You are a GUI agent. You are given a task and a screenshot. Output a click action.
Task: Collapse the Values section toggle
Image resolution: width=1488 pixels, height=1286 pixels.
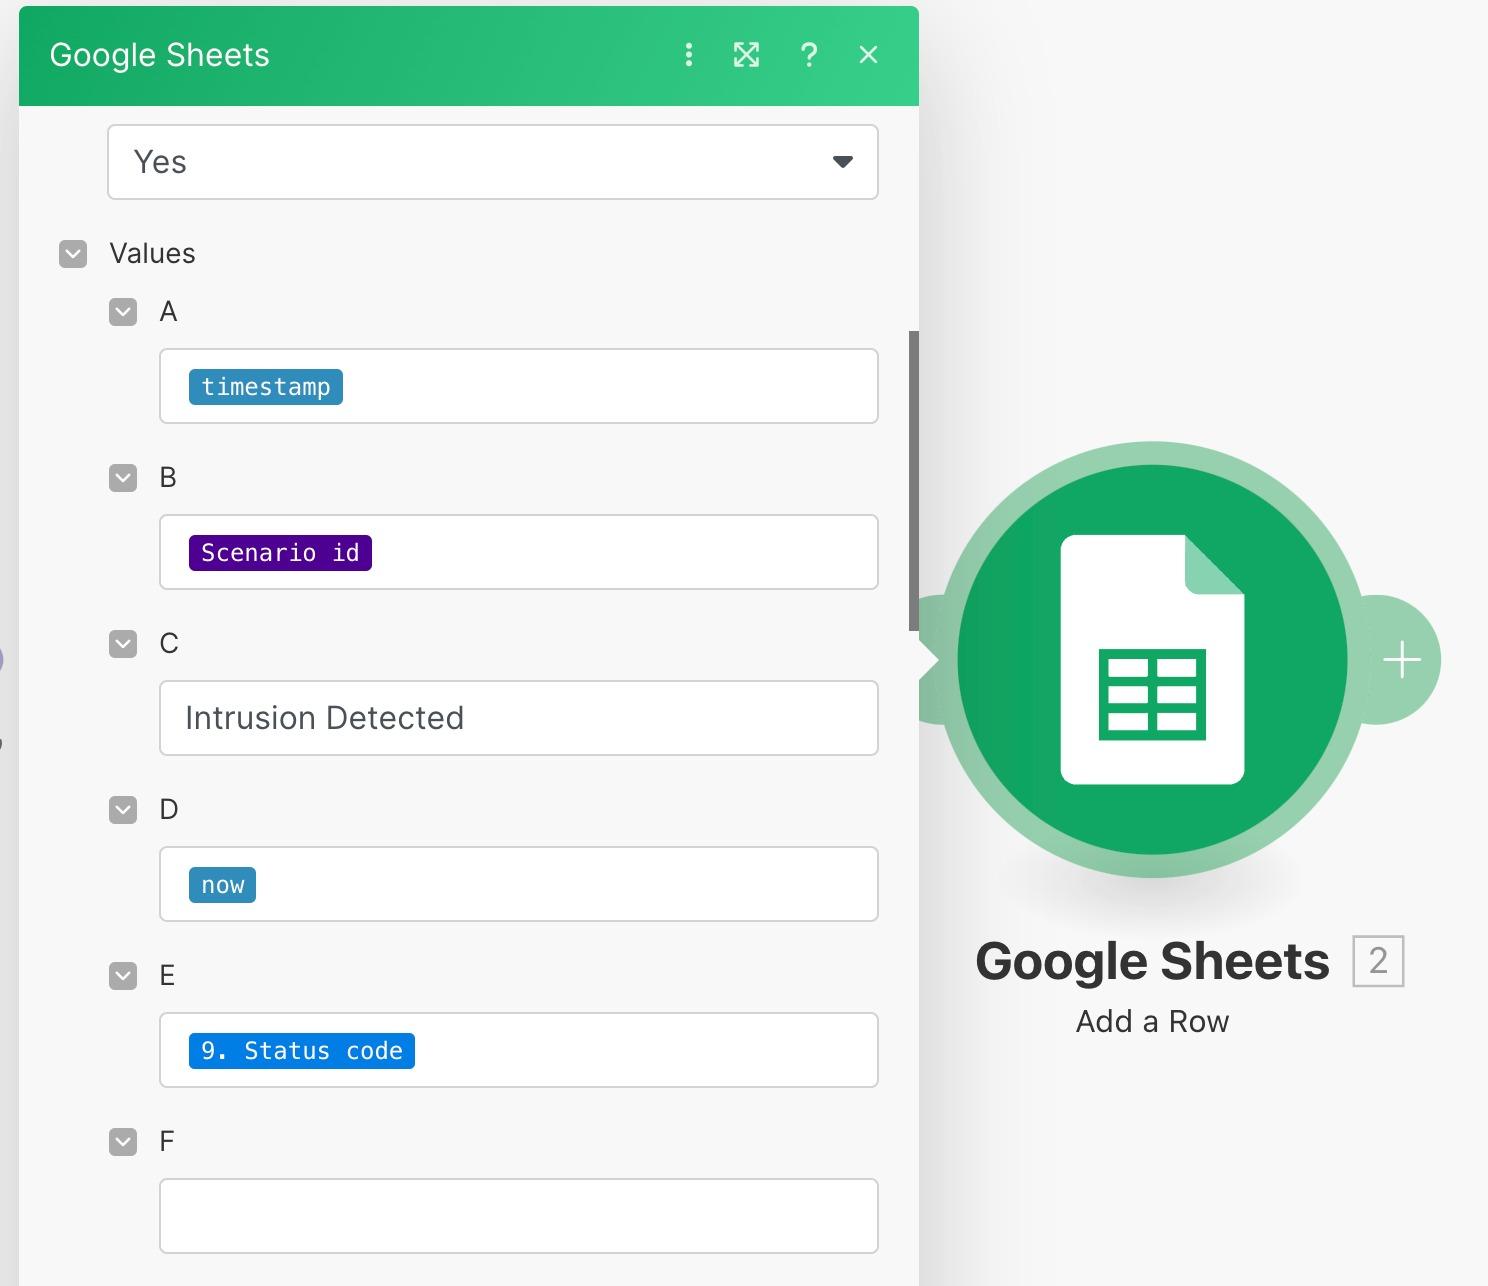point(73,254)
